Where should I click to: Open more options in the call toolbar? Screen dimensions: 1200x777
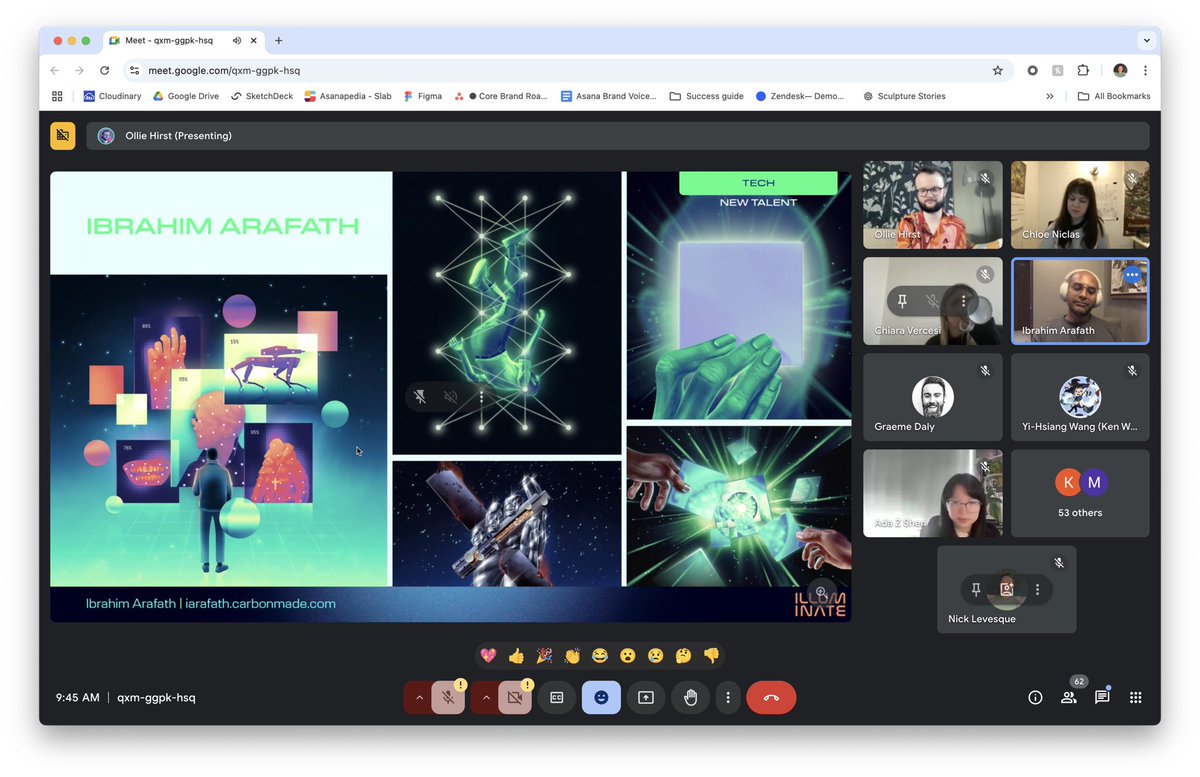tap(728, 697)
